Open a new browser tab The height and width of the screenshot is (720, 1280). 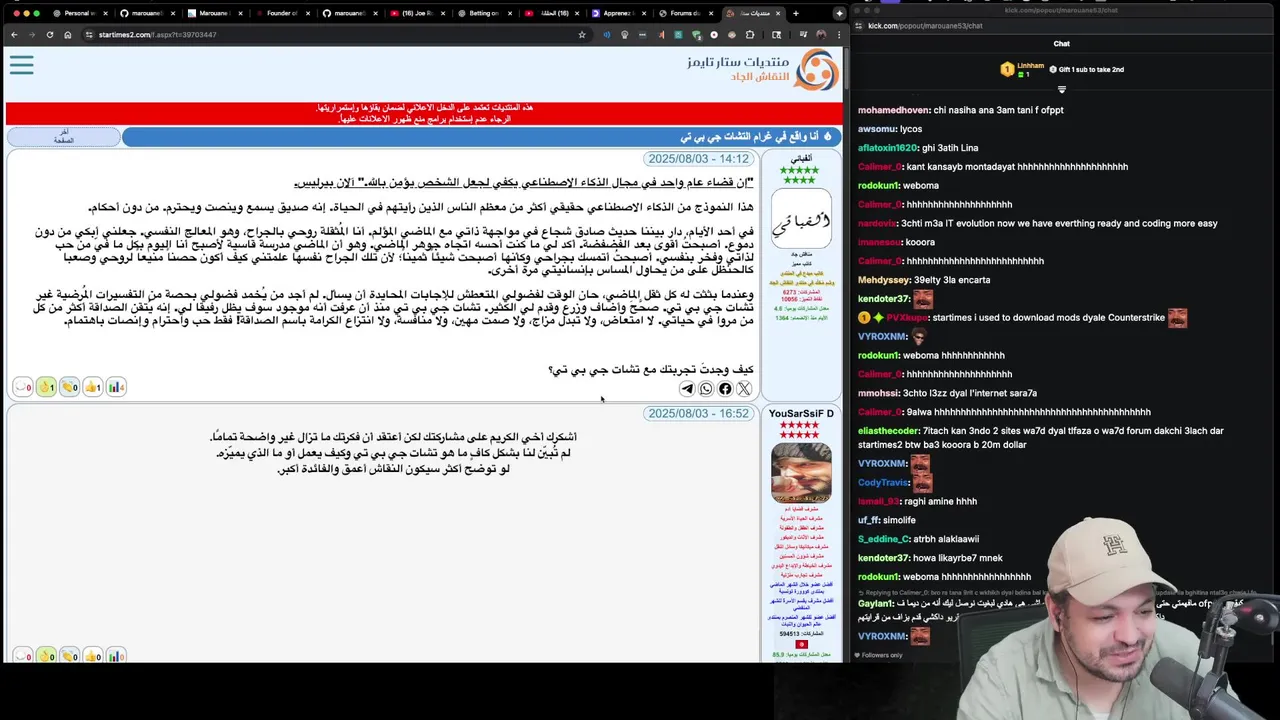(x=795, y=13)
